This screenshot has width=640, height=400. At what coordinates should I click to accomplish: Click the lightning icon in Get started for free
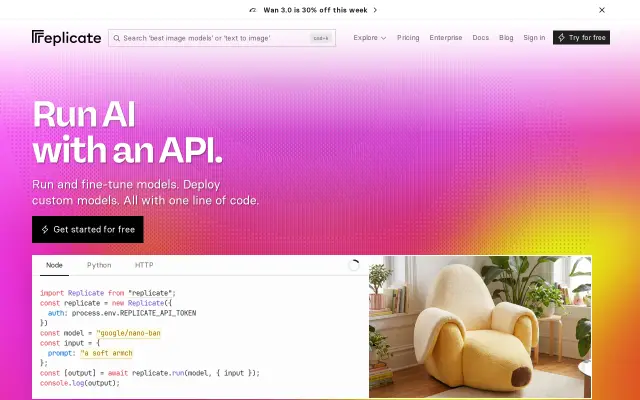pyautogui.click(x=45, y=229)
